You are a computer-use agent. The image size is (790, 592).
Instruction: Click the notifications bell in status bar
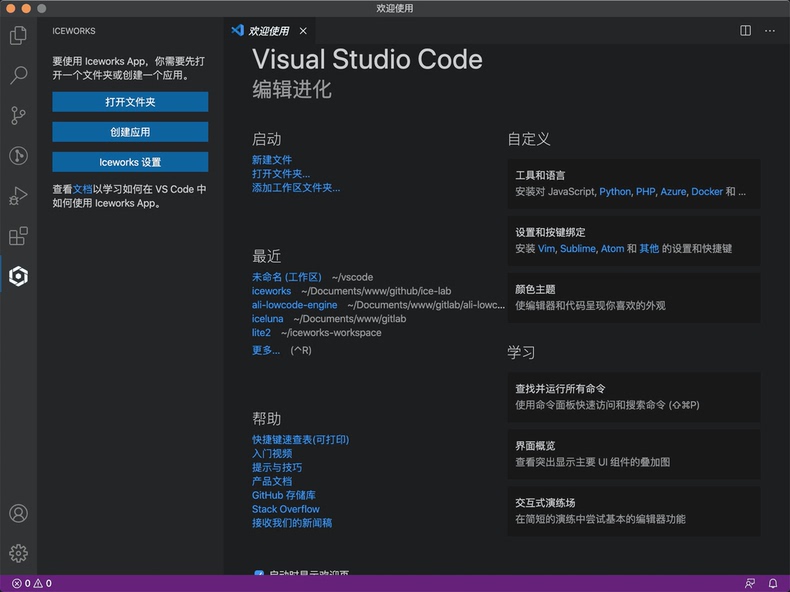(x=773, y=583)
